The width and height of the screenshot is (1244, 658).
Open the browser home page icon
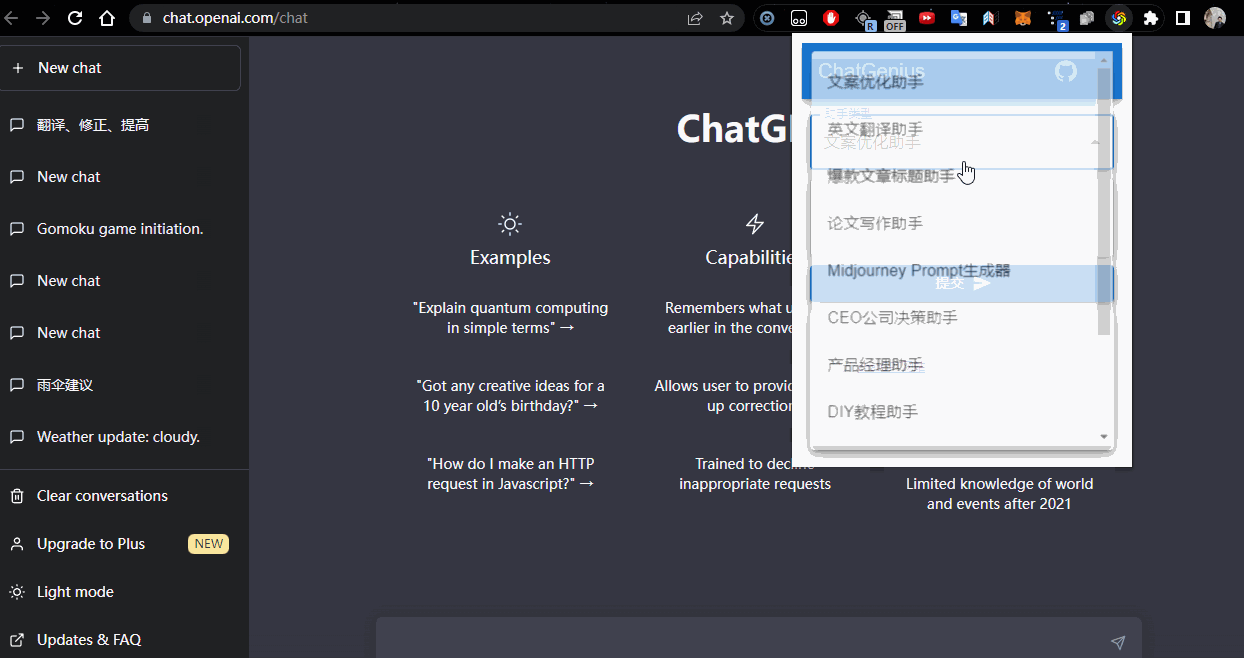(107, 18)
